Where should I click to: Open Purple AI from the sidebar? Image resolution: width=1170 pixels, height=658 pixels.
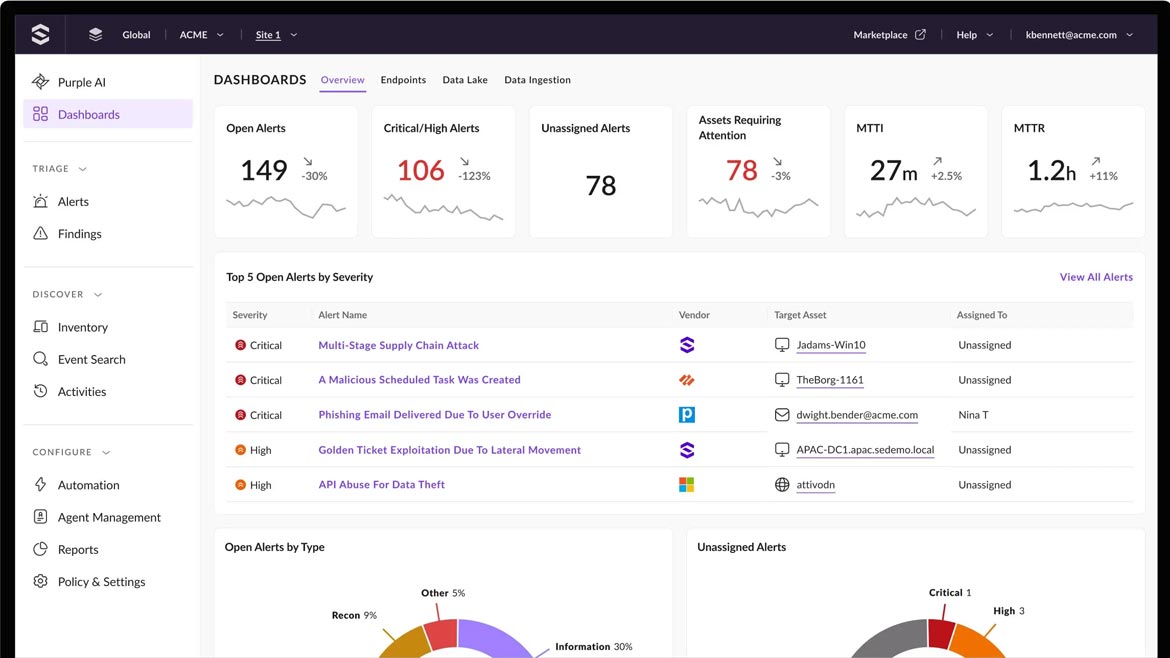(81, 82)
